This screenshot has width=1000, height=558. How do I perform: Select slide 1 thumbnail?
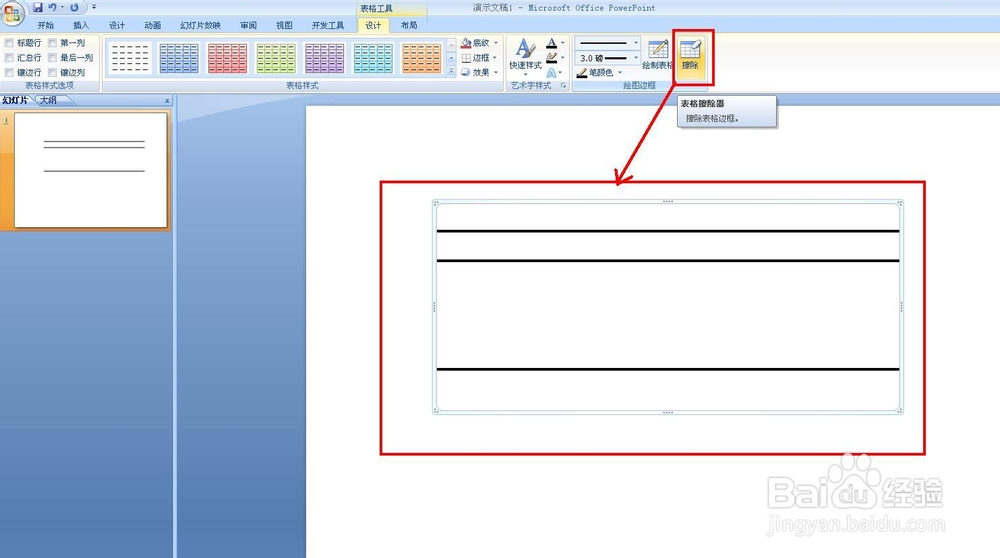click(91, 170)
